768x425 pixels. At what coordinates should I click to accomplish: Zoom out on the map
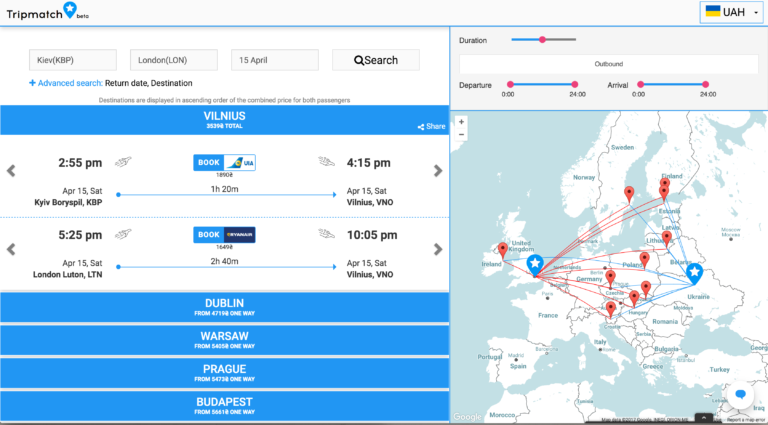tap(461, 134)
